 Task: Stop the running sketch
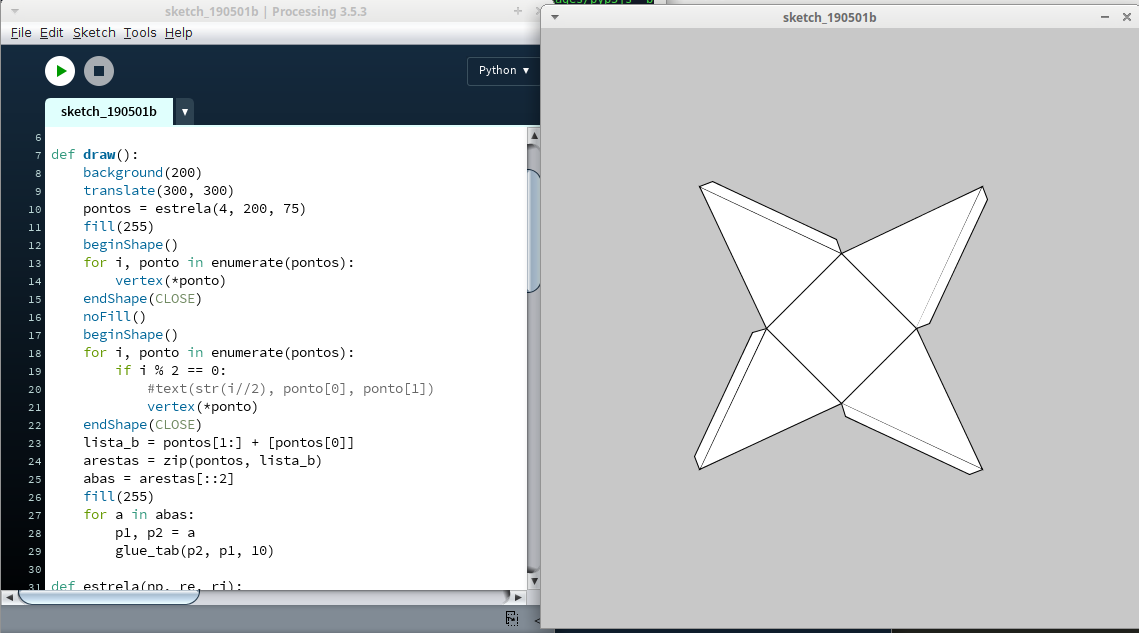[98, 71]
